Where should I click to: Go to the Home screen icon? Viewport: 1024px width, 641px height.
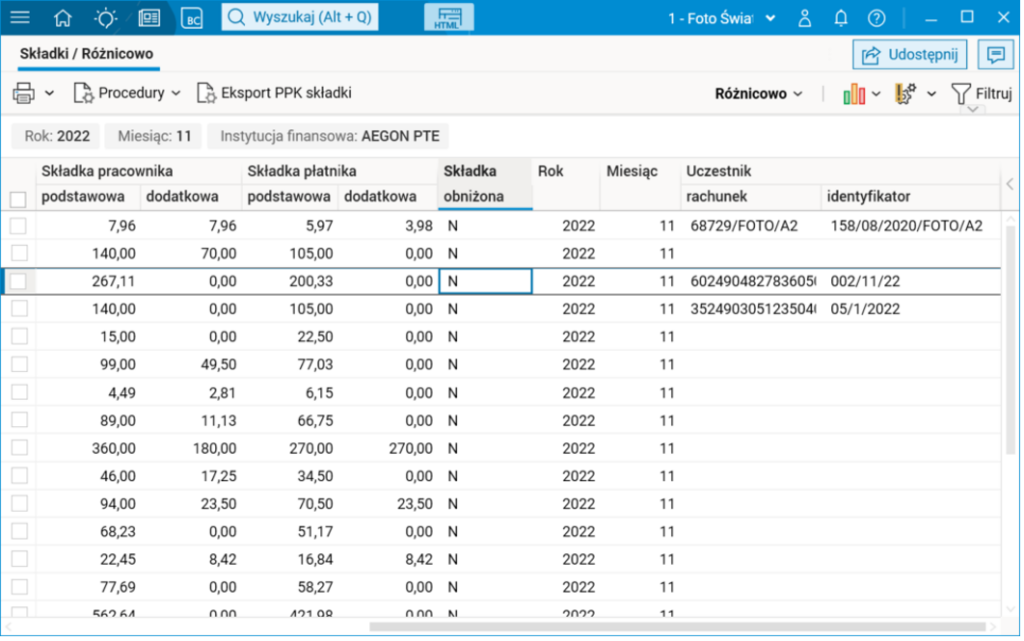[x=62, y=18]
